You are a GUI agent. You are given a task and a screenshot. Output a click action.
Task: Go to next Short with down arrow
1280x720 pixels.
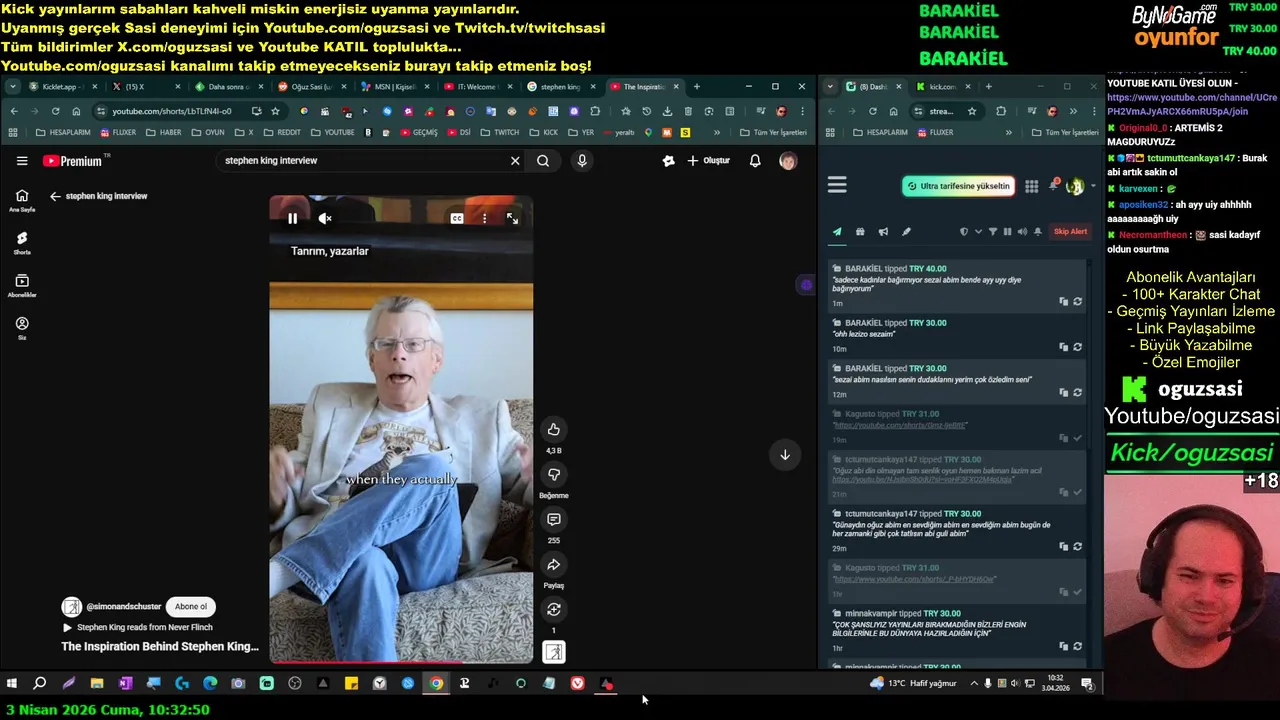[785, 455]
